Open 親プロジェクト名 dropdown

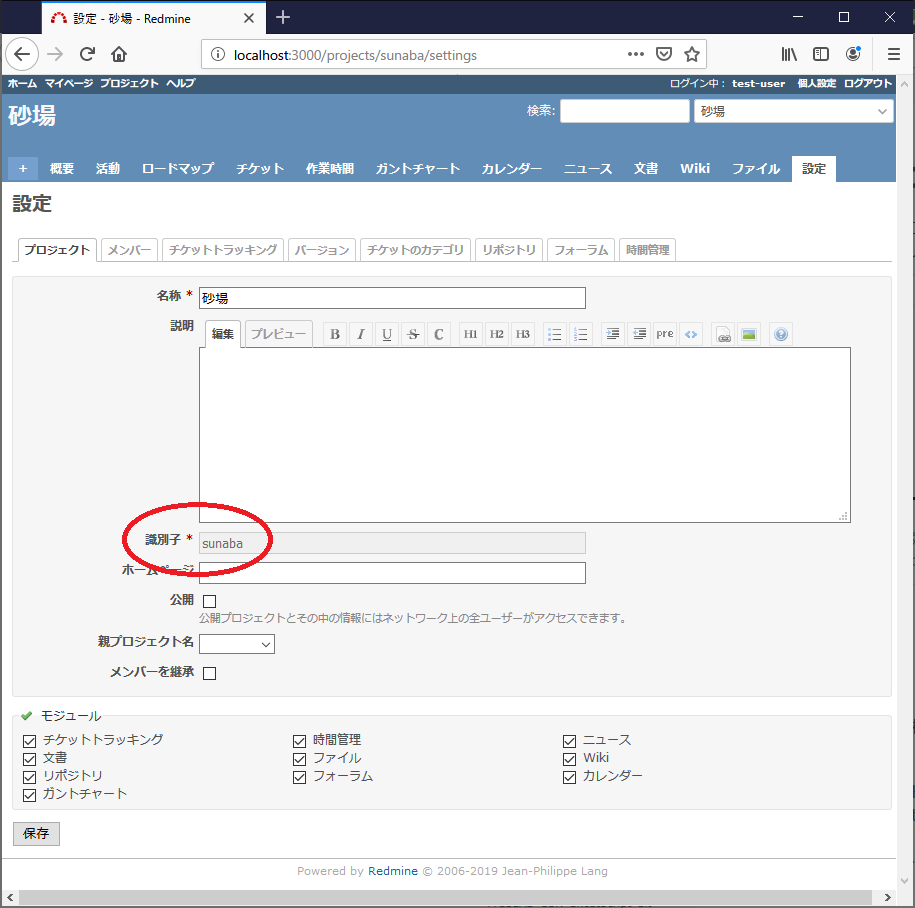tap(237, 644)
